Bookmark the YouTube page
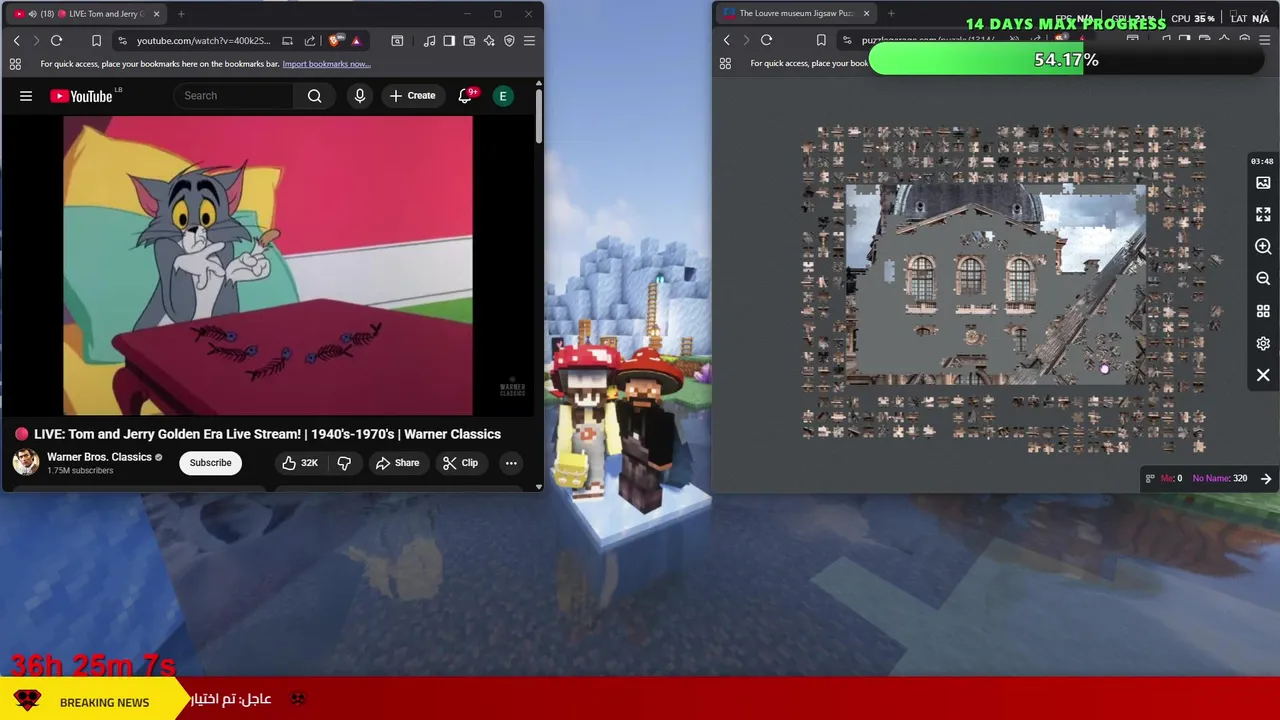Screen dimensions: 1280x720 [x=96, y=41]
